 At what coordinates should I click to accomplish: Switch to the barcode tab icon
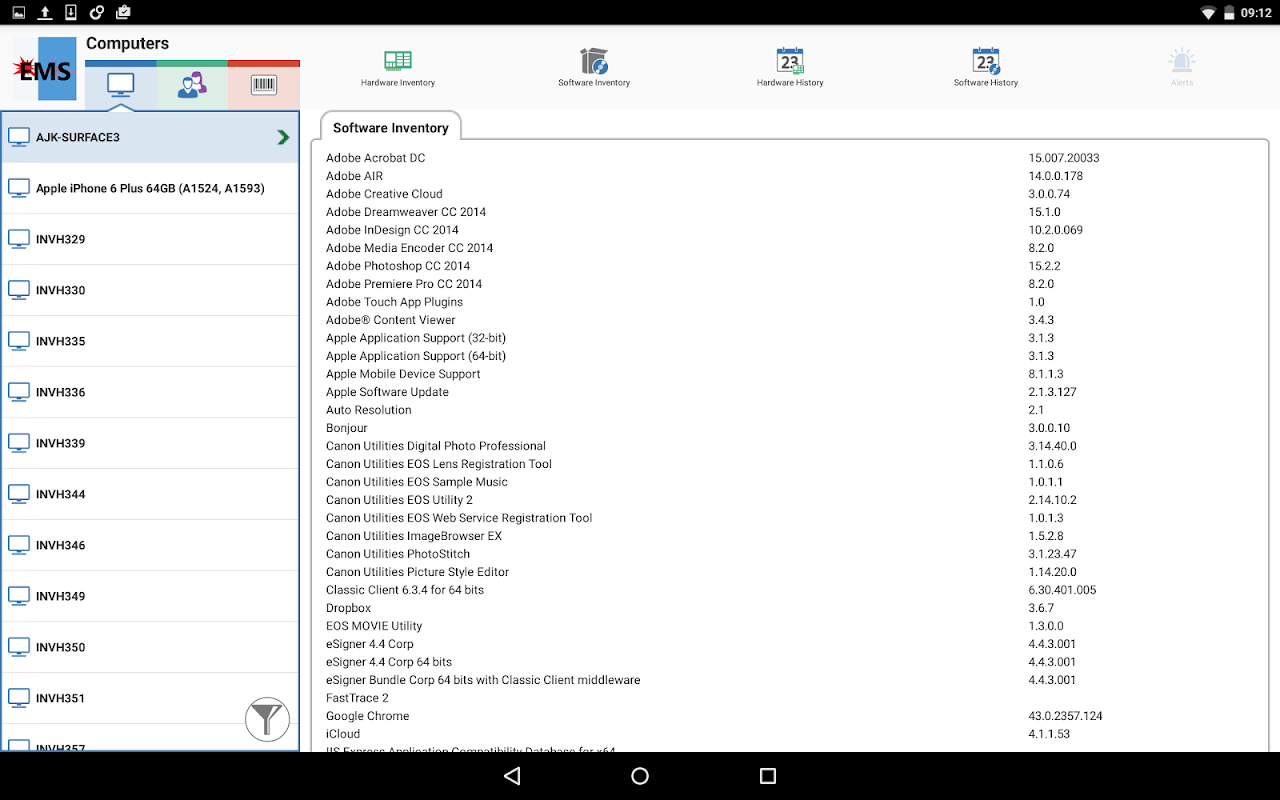coord(264,85)
